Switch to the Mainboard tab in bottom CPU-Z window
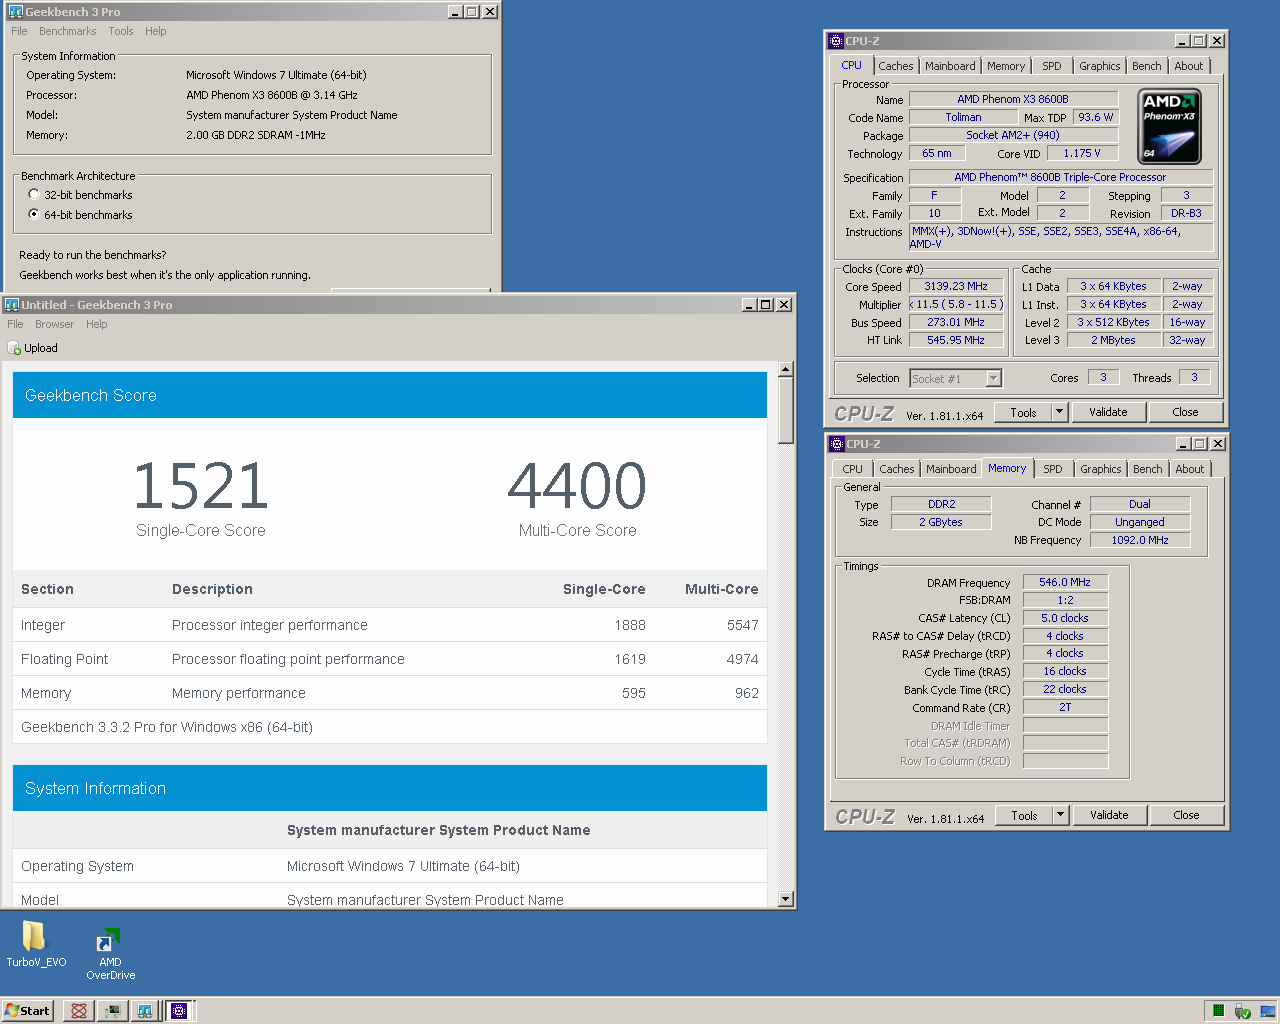Viewport: 1280px width, 1024px height. 951,469
